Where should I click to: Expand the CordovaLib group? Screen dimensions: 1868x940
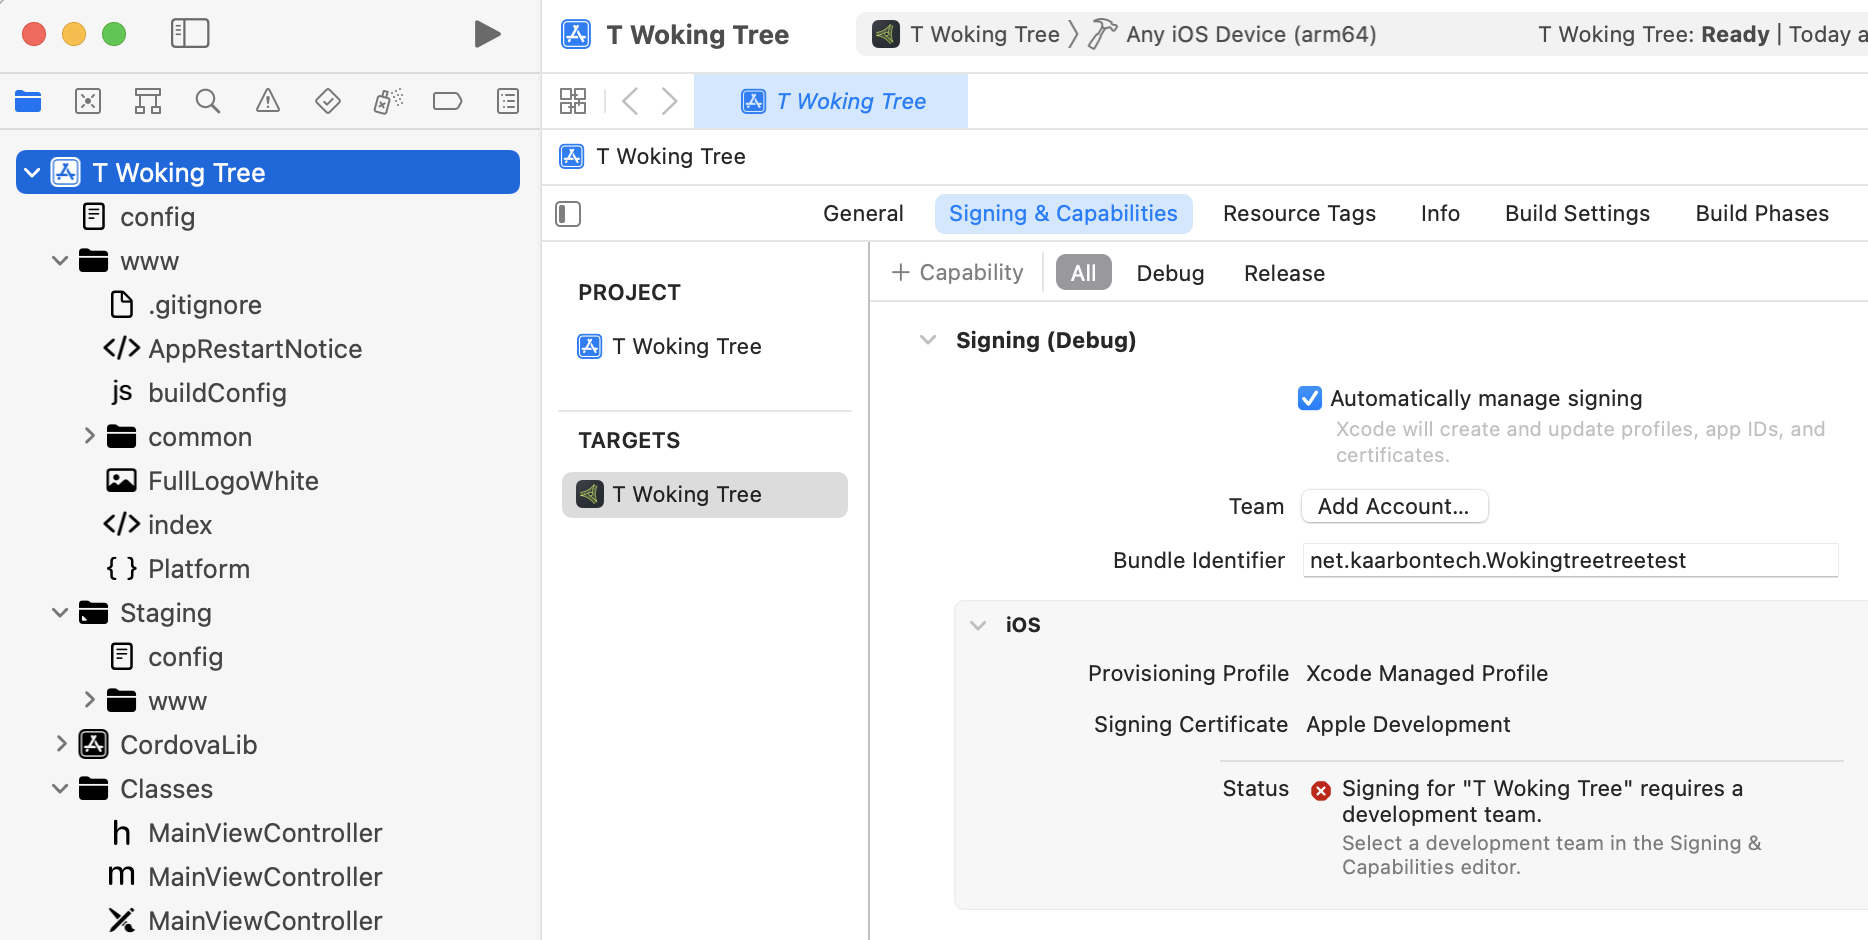(x=60, y=744)
